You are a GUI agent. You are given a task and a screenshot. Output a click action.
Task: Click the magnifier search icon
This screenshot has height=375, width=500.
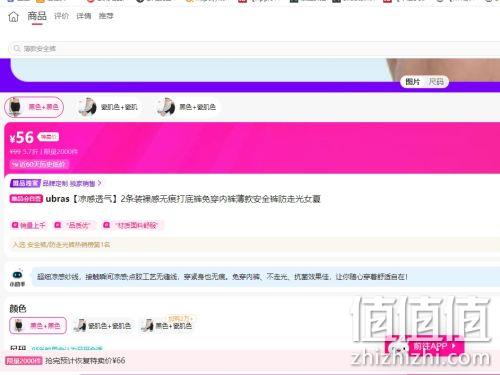17,49
